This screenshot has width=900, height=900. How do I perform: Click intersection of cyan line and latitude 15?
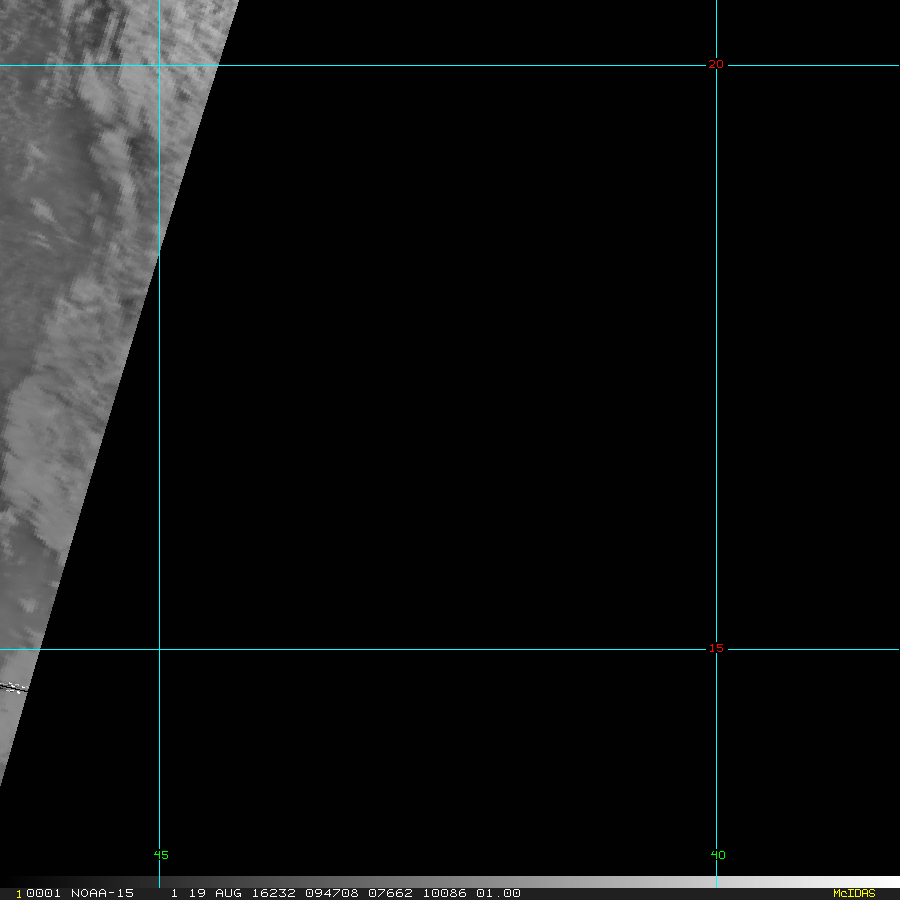[x=716, y=649]
